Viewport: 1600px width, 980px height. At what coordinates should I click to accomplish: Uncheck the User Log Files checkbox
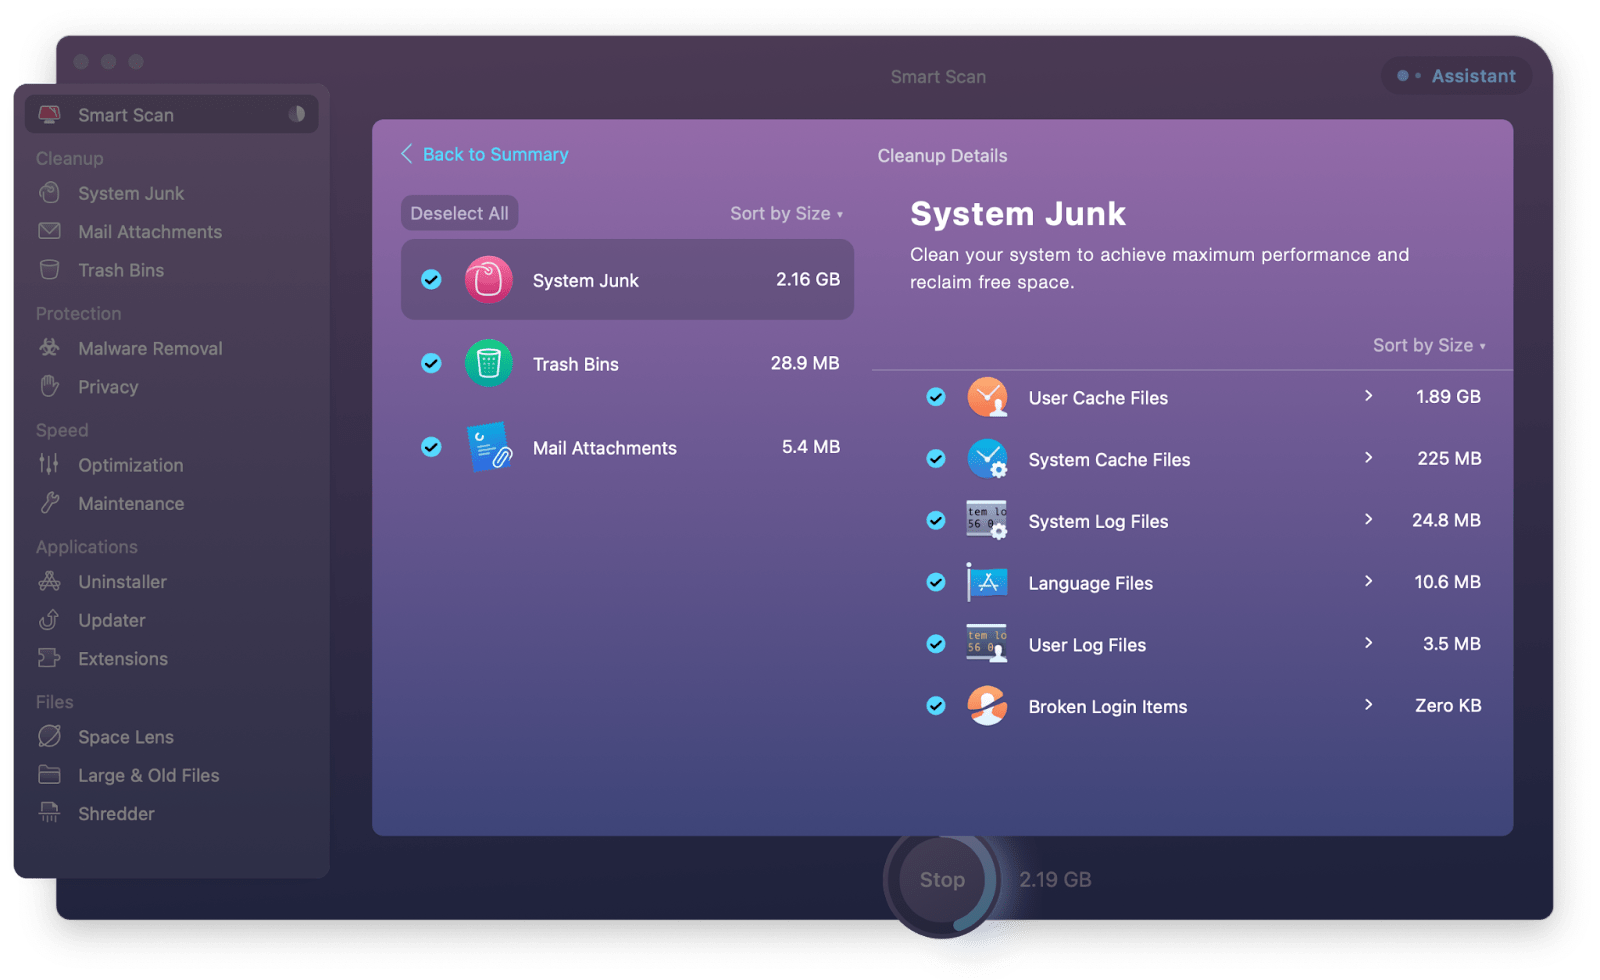point(936,644)
